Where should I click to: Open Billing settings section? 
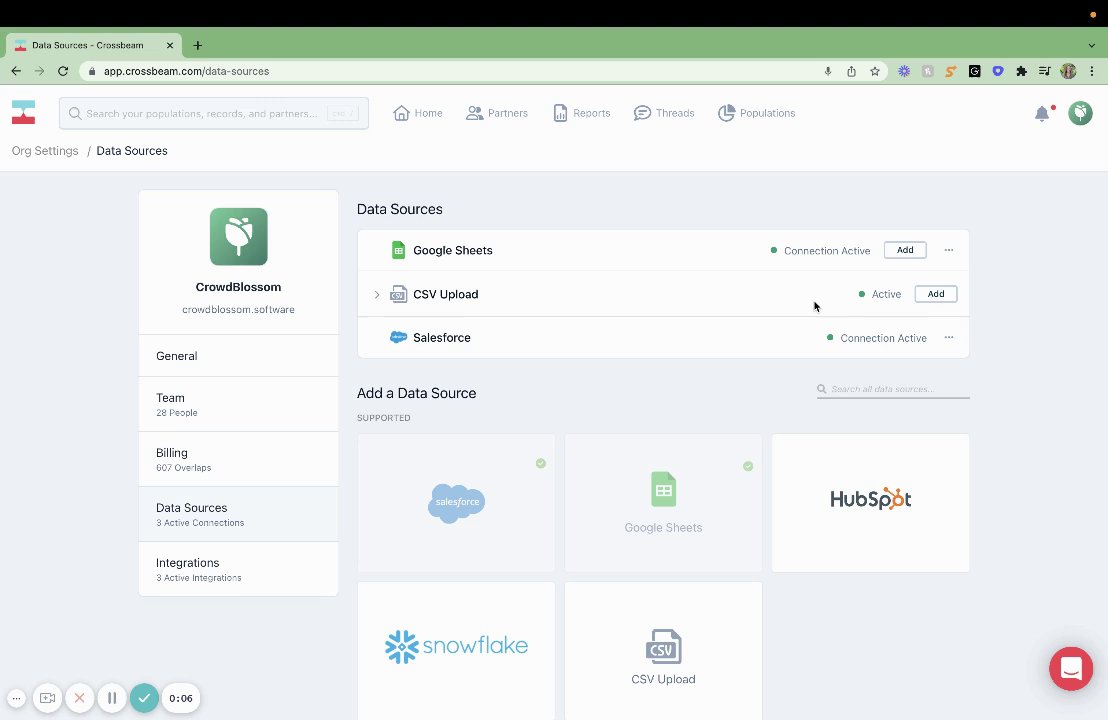point(239,459)
